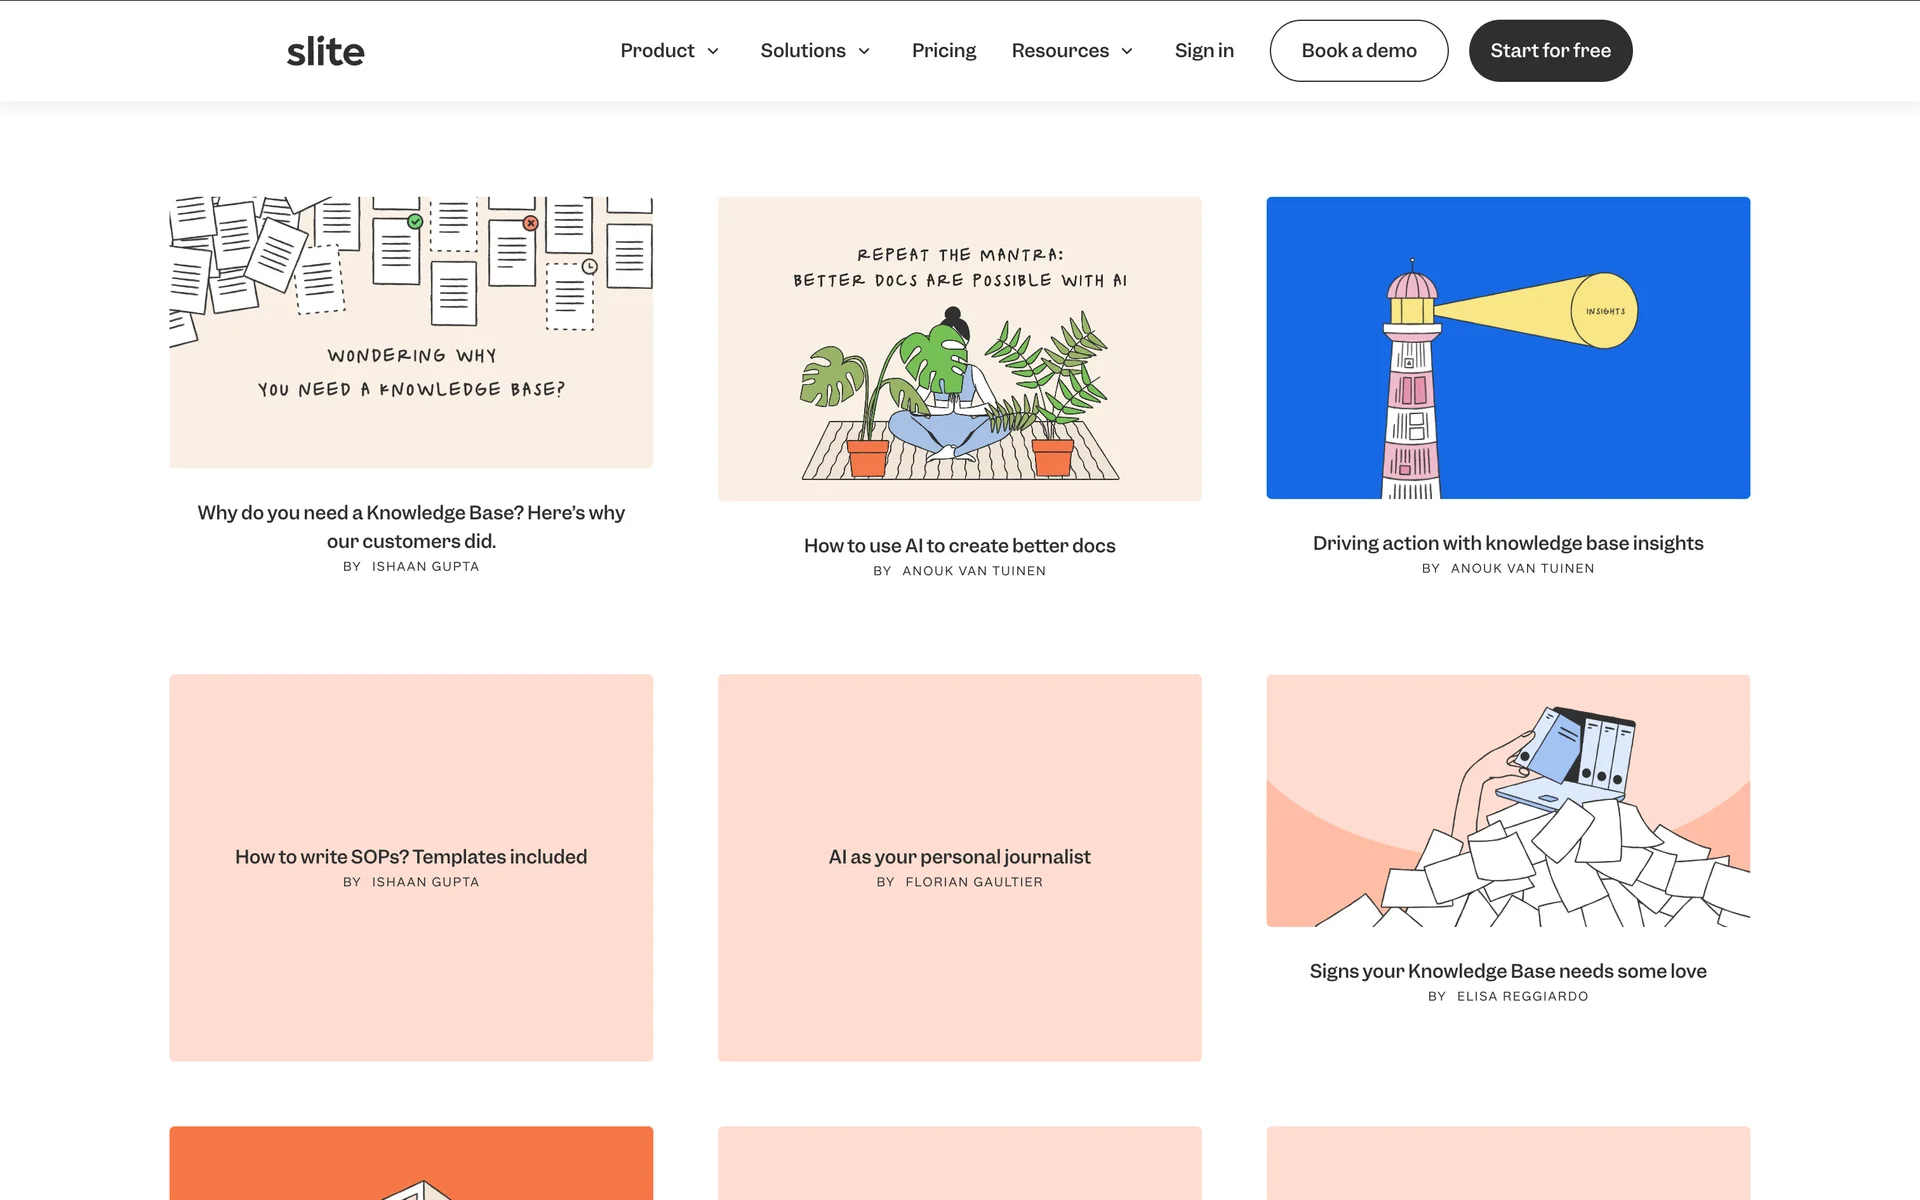Image resolution: width=1920 pixels, height=1200 pixels.
Task: Open 'Driving action with knowledge base insights' article
Action: click(1507, 543)
